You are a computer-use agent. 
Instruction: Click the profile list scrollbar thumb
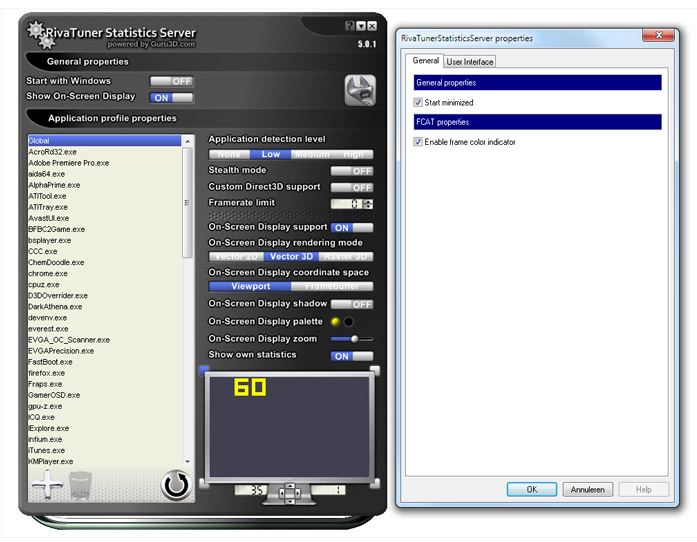(x=187, y=203)
